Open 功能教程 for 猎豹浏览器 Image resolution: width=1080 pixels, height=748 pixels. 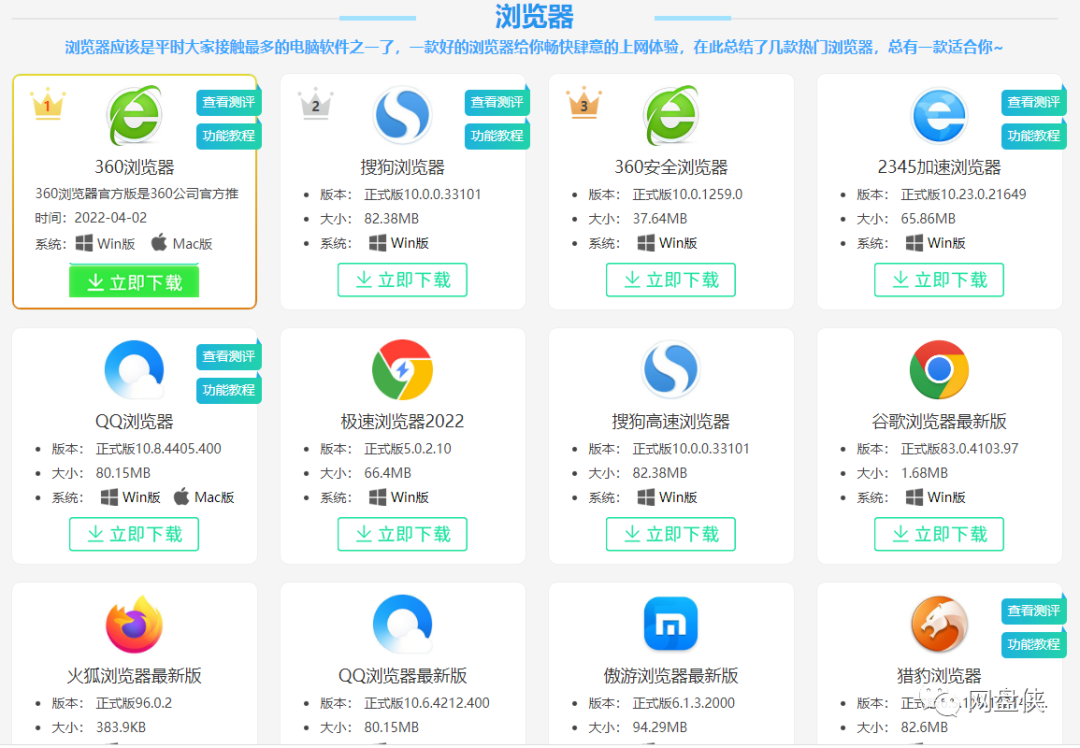[x=1033, y=644]
